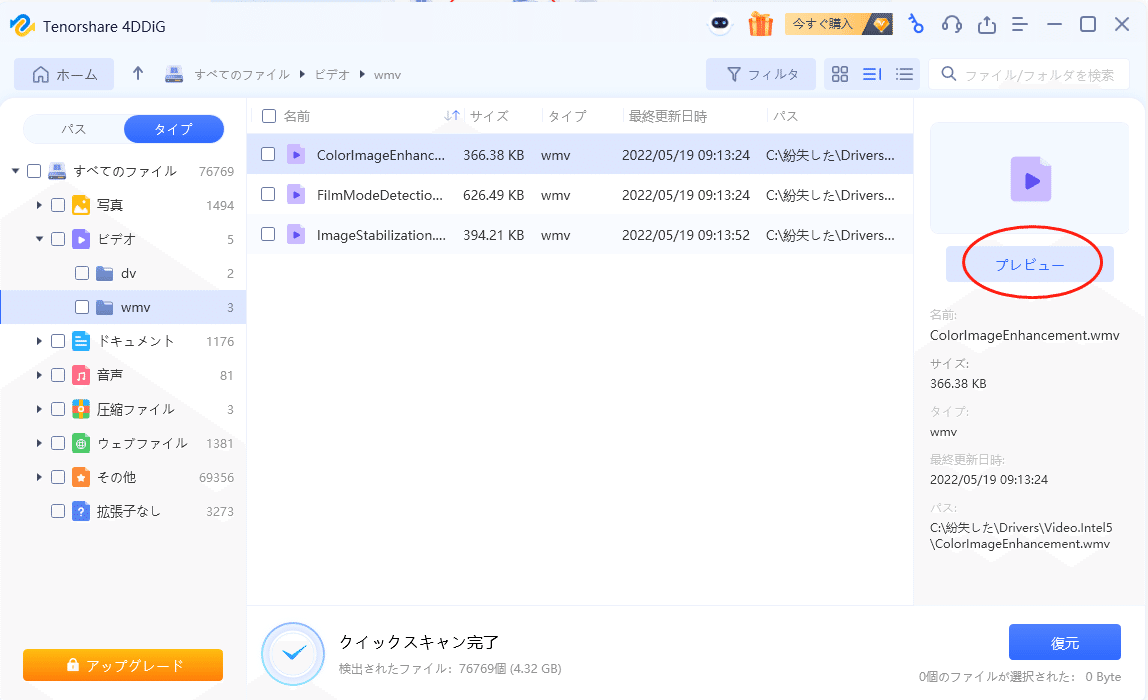Select all files with the header checkbox
Image resolution: width=1148 pixels, height=700 pixels.
(x=267, y=115)
